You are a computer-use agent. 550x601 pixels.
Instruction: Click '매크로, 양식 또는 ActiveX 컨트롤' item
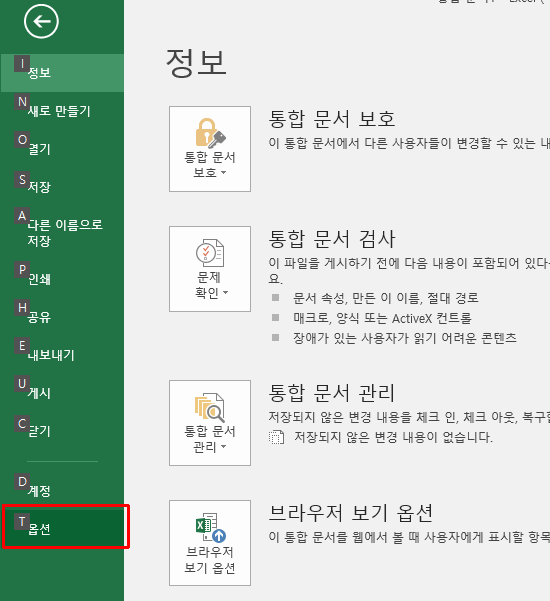pos(382,318)
